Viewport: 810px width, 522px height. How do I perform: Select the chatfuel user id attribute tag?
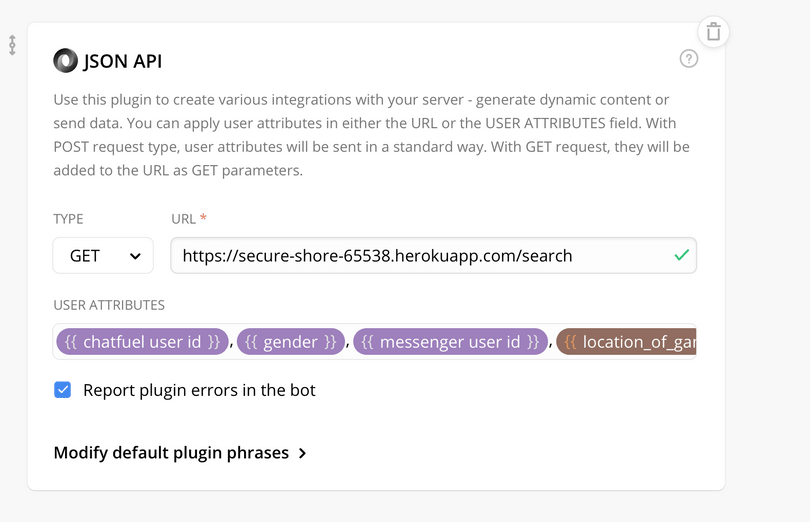click(x=142, y=342)
